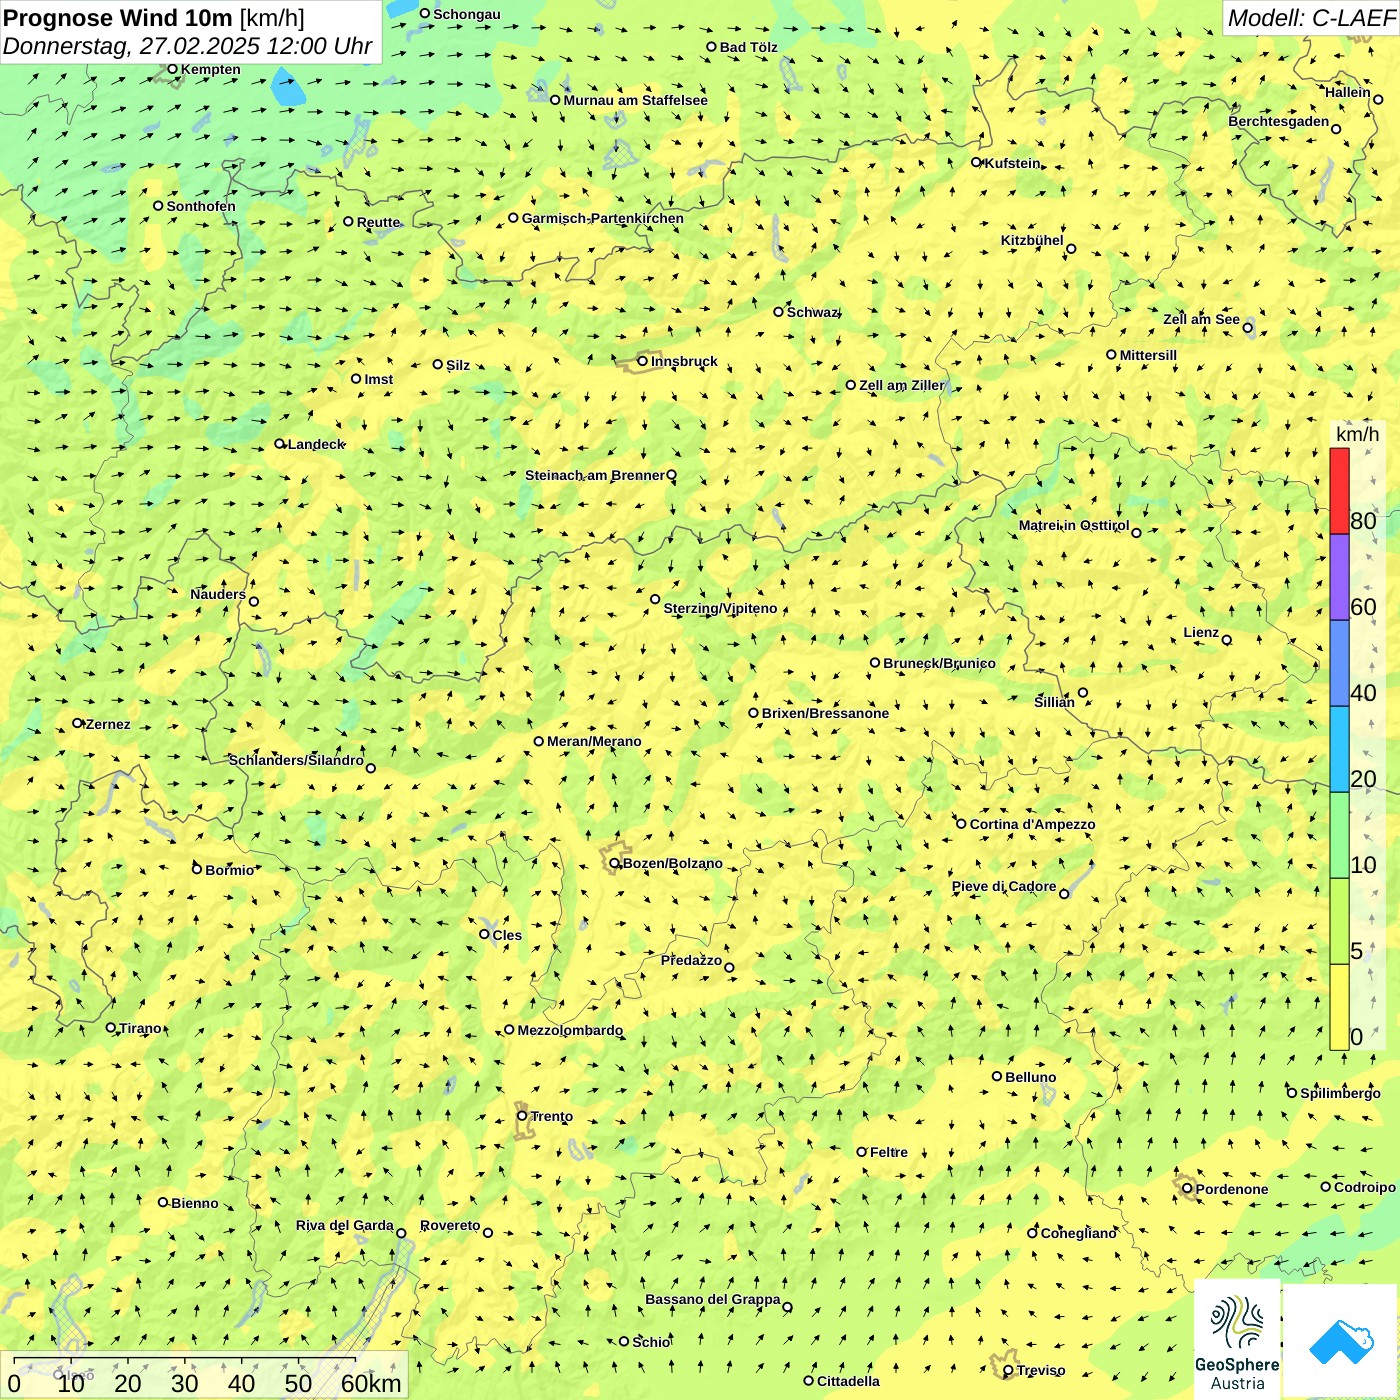
Task: Click the 'Bassano del Grappa' map label
Action: click(x=712, y=1300)
